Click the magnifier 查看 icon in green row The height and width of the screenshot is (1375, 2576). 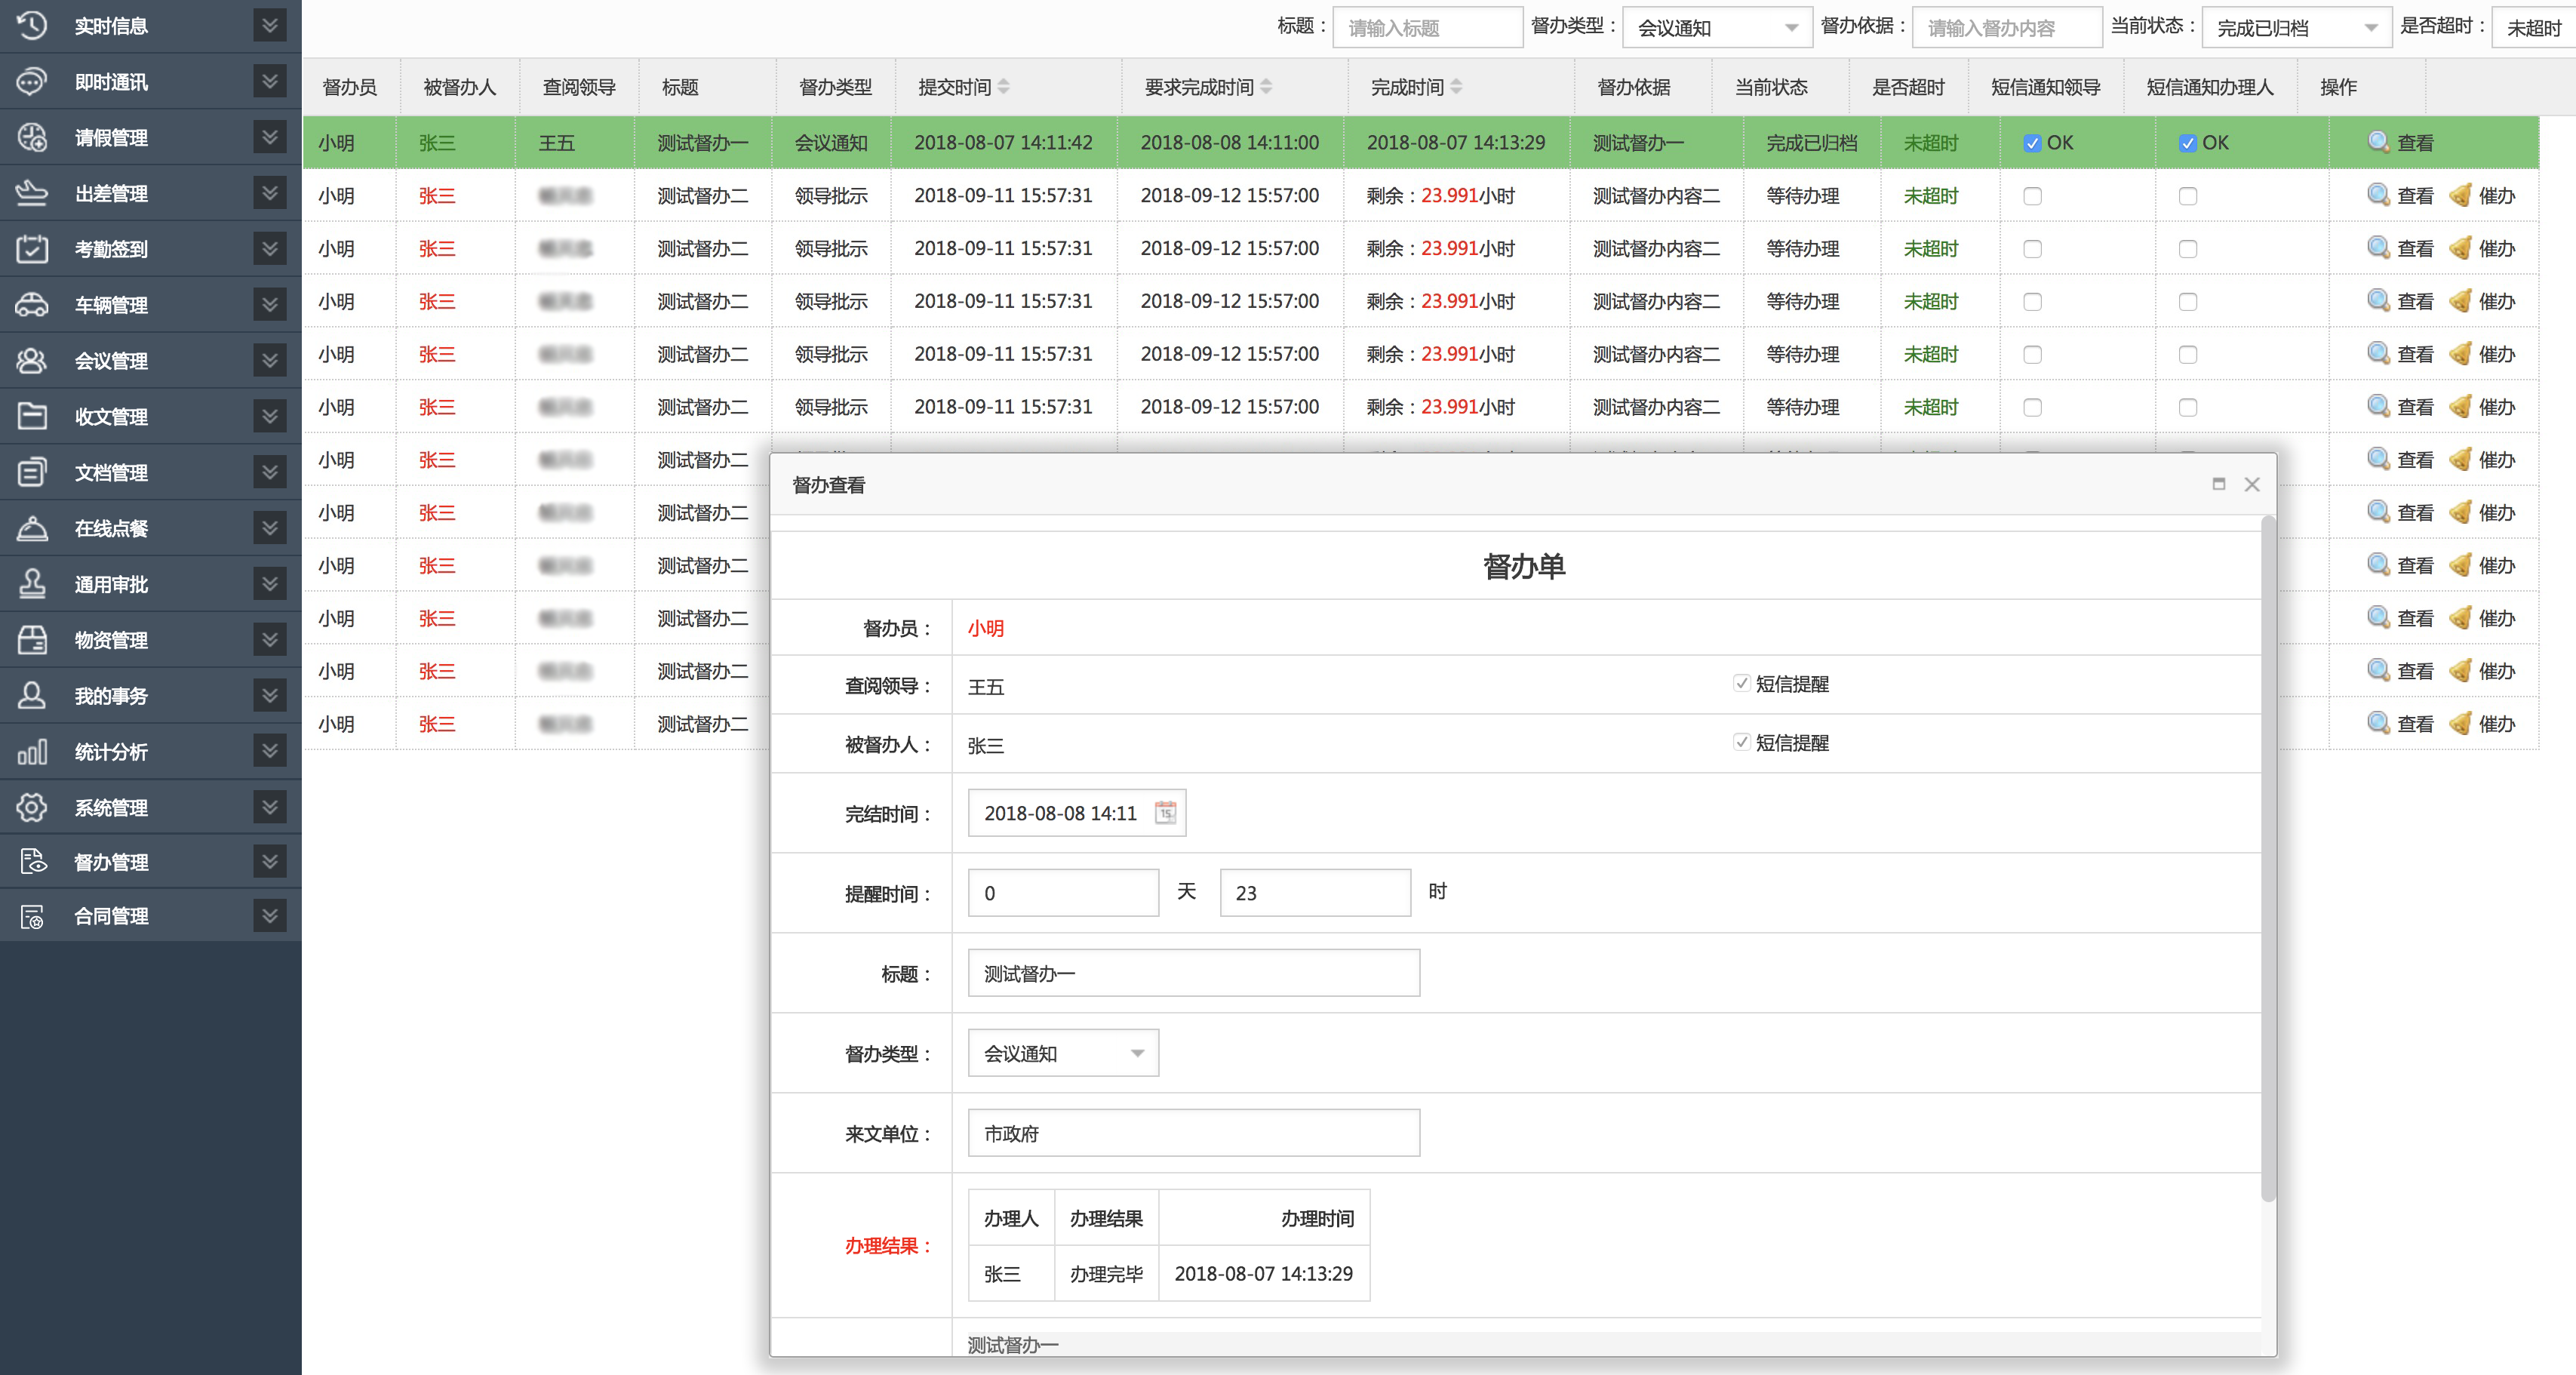(2378, 143)
